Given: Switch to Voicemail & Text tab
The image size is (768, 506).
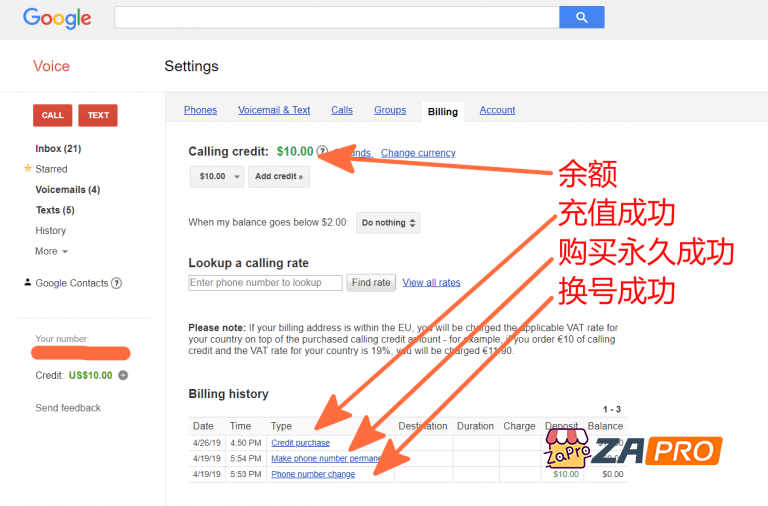Looking at the screenshot, I should click(x=274, y=110).
